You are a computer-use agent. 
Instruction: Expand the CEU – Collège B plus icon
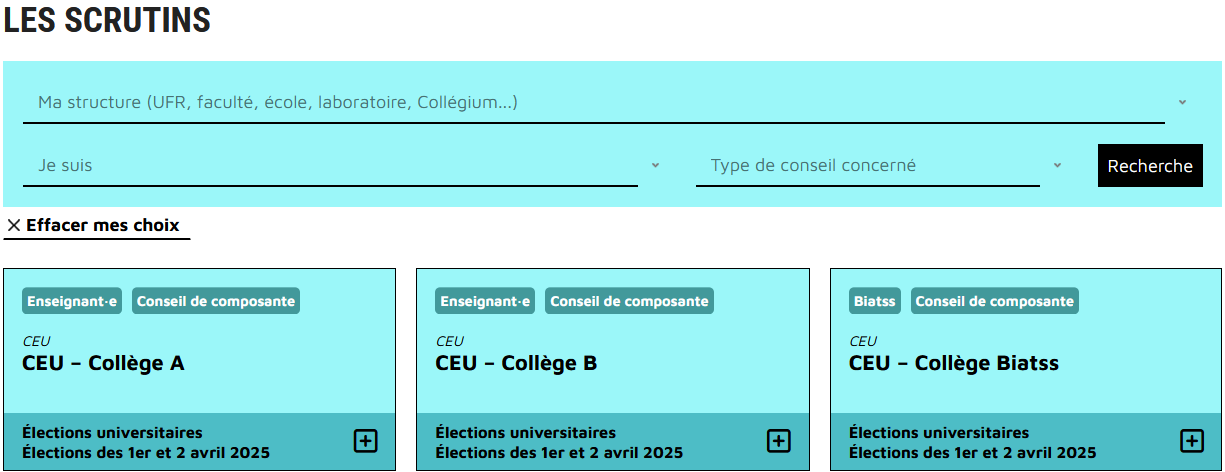coord(778,441)
